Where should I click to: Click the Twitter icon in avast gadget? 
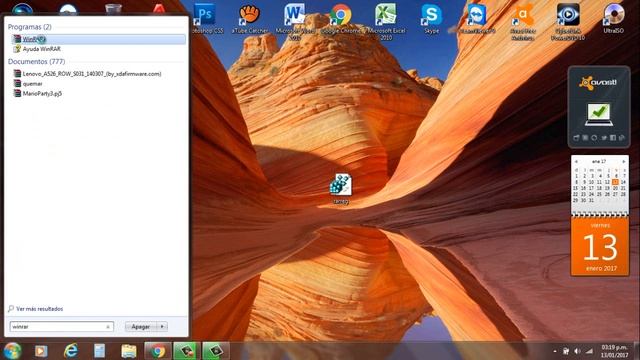pos(604,138)
